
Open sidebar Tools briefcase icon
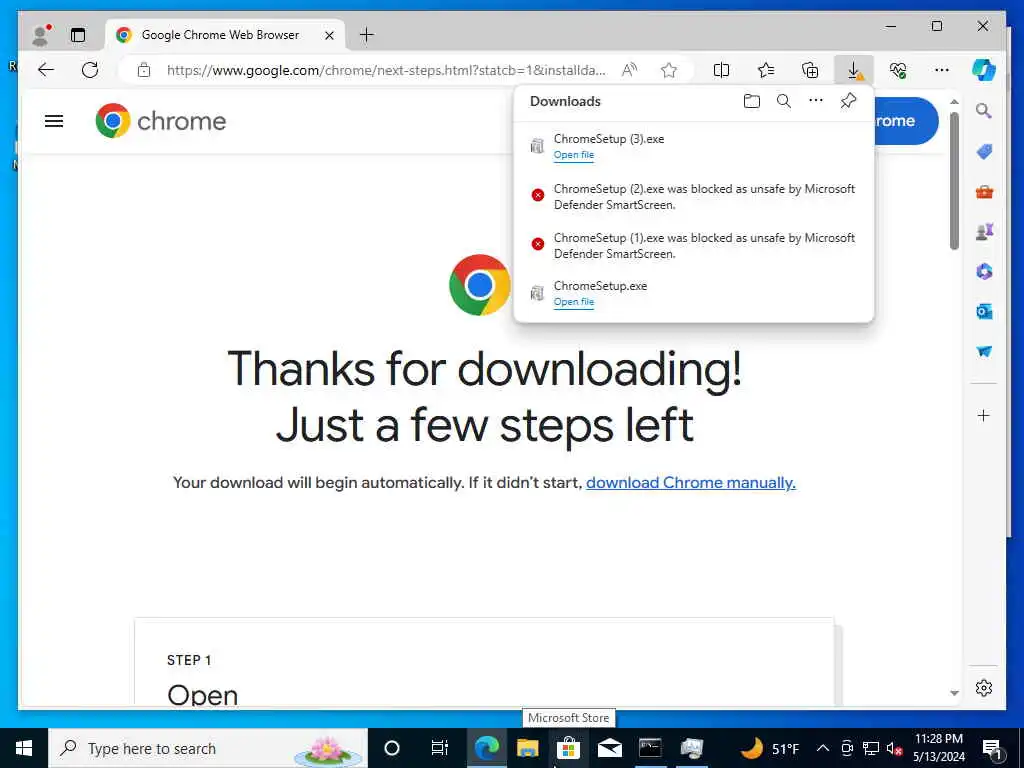point(984,192)
